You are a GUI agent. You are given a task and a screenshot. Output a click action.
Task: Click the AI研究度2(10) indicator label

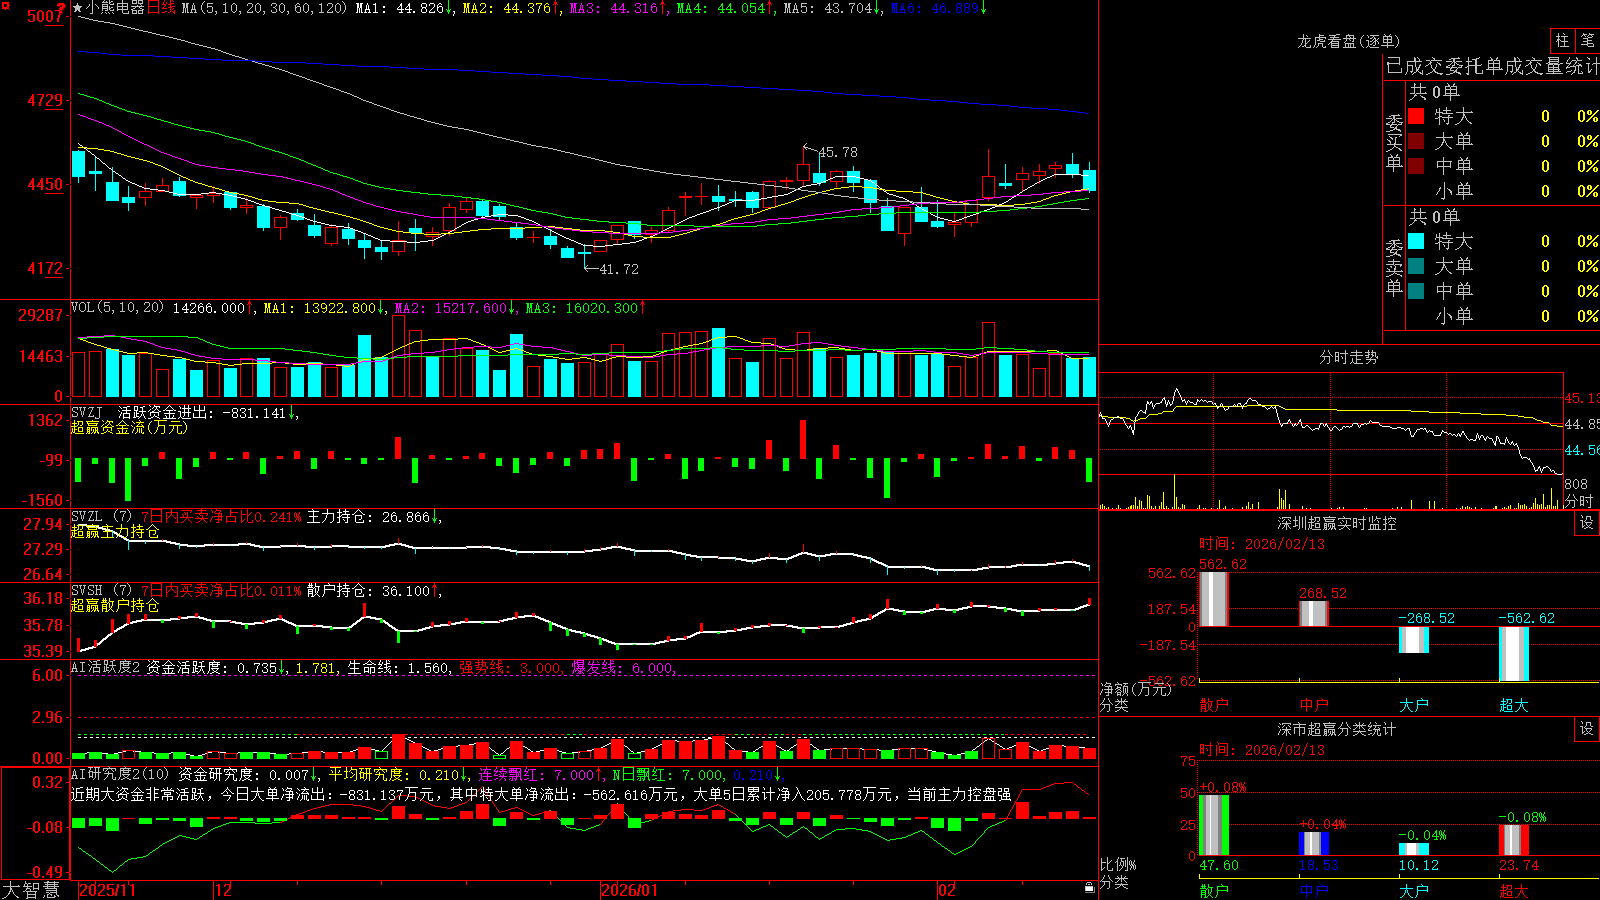pos(121,774)
